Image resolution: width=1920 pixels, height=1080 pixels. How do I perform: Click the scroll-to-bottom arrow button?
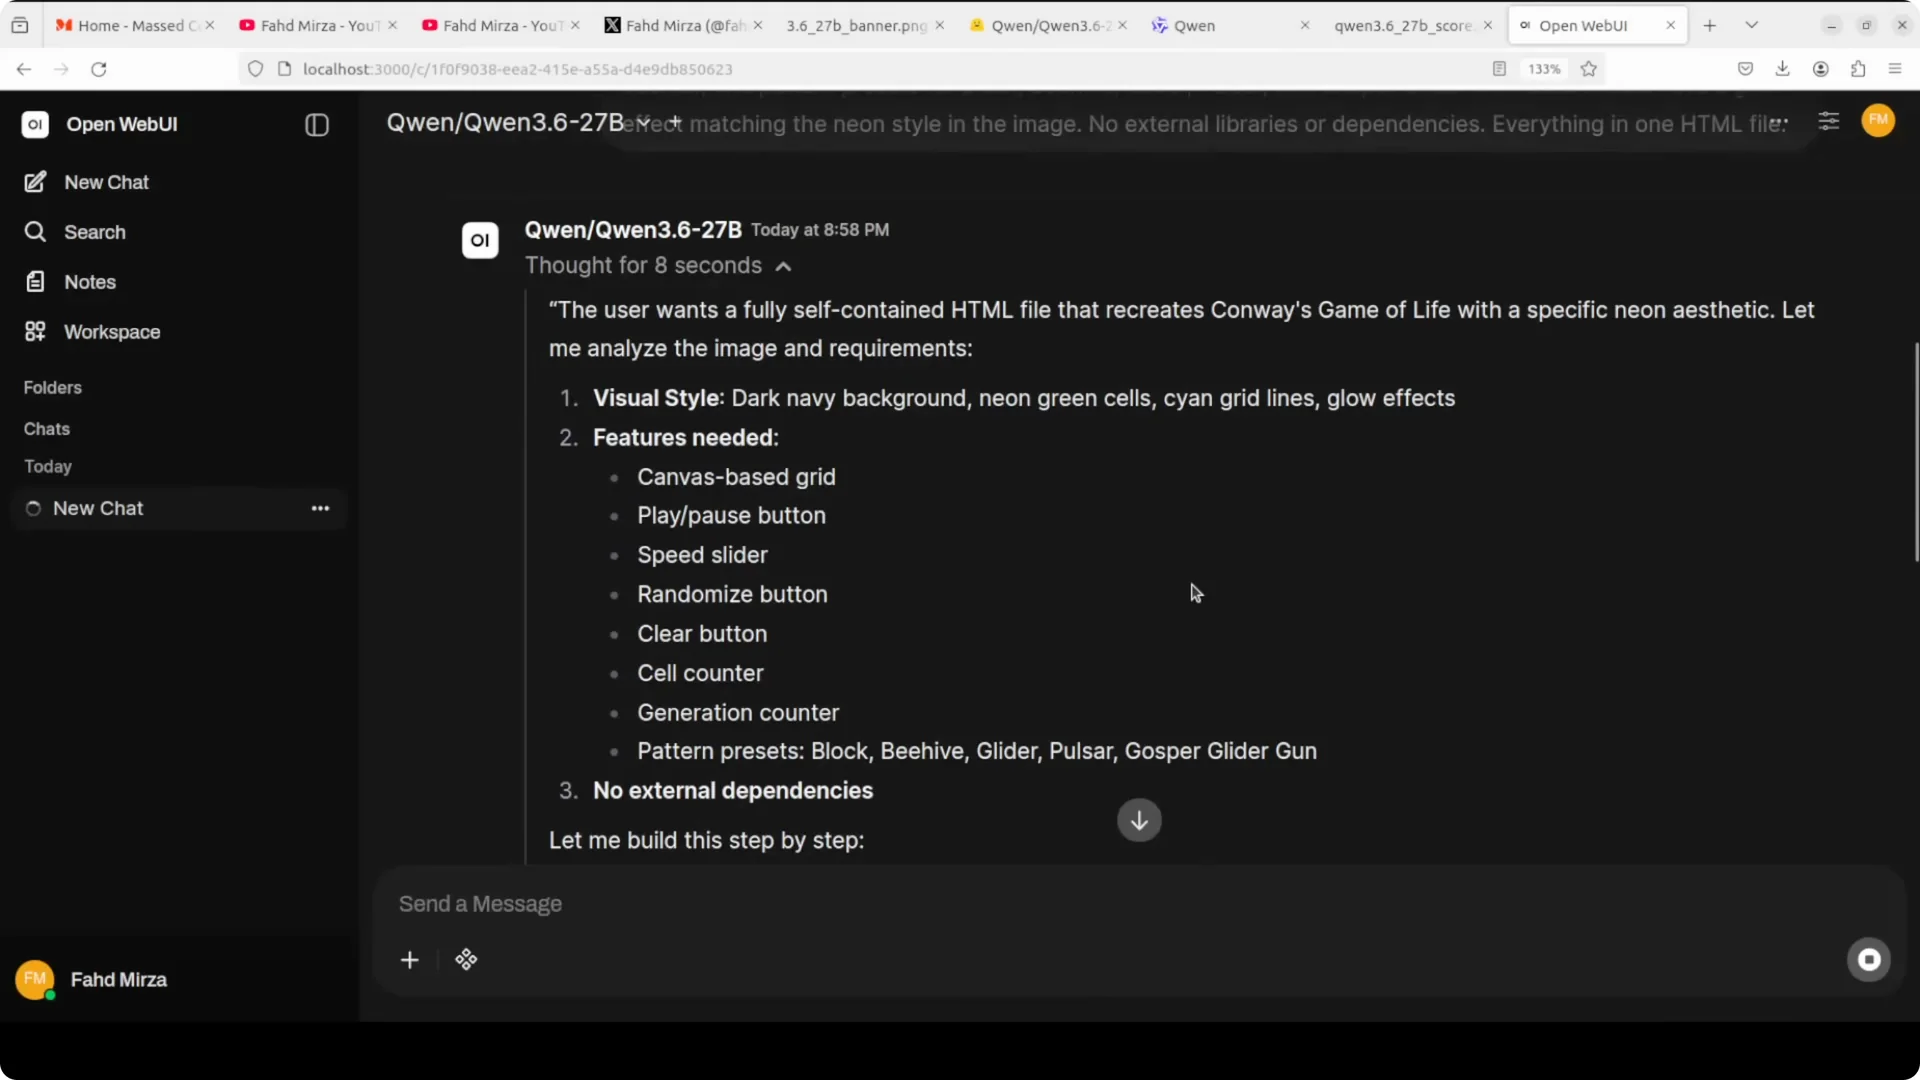(x=1139, y=820)
